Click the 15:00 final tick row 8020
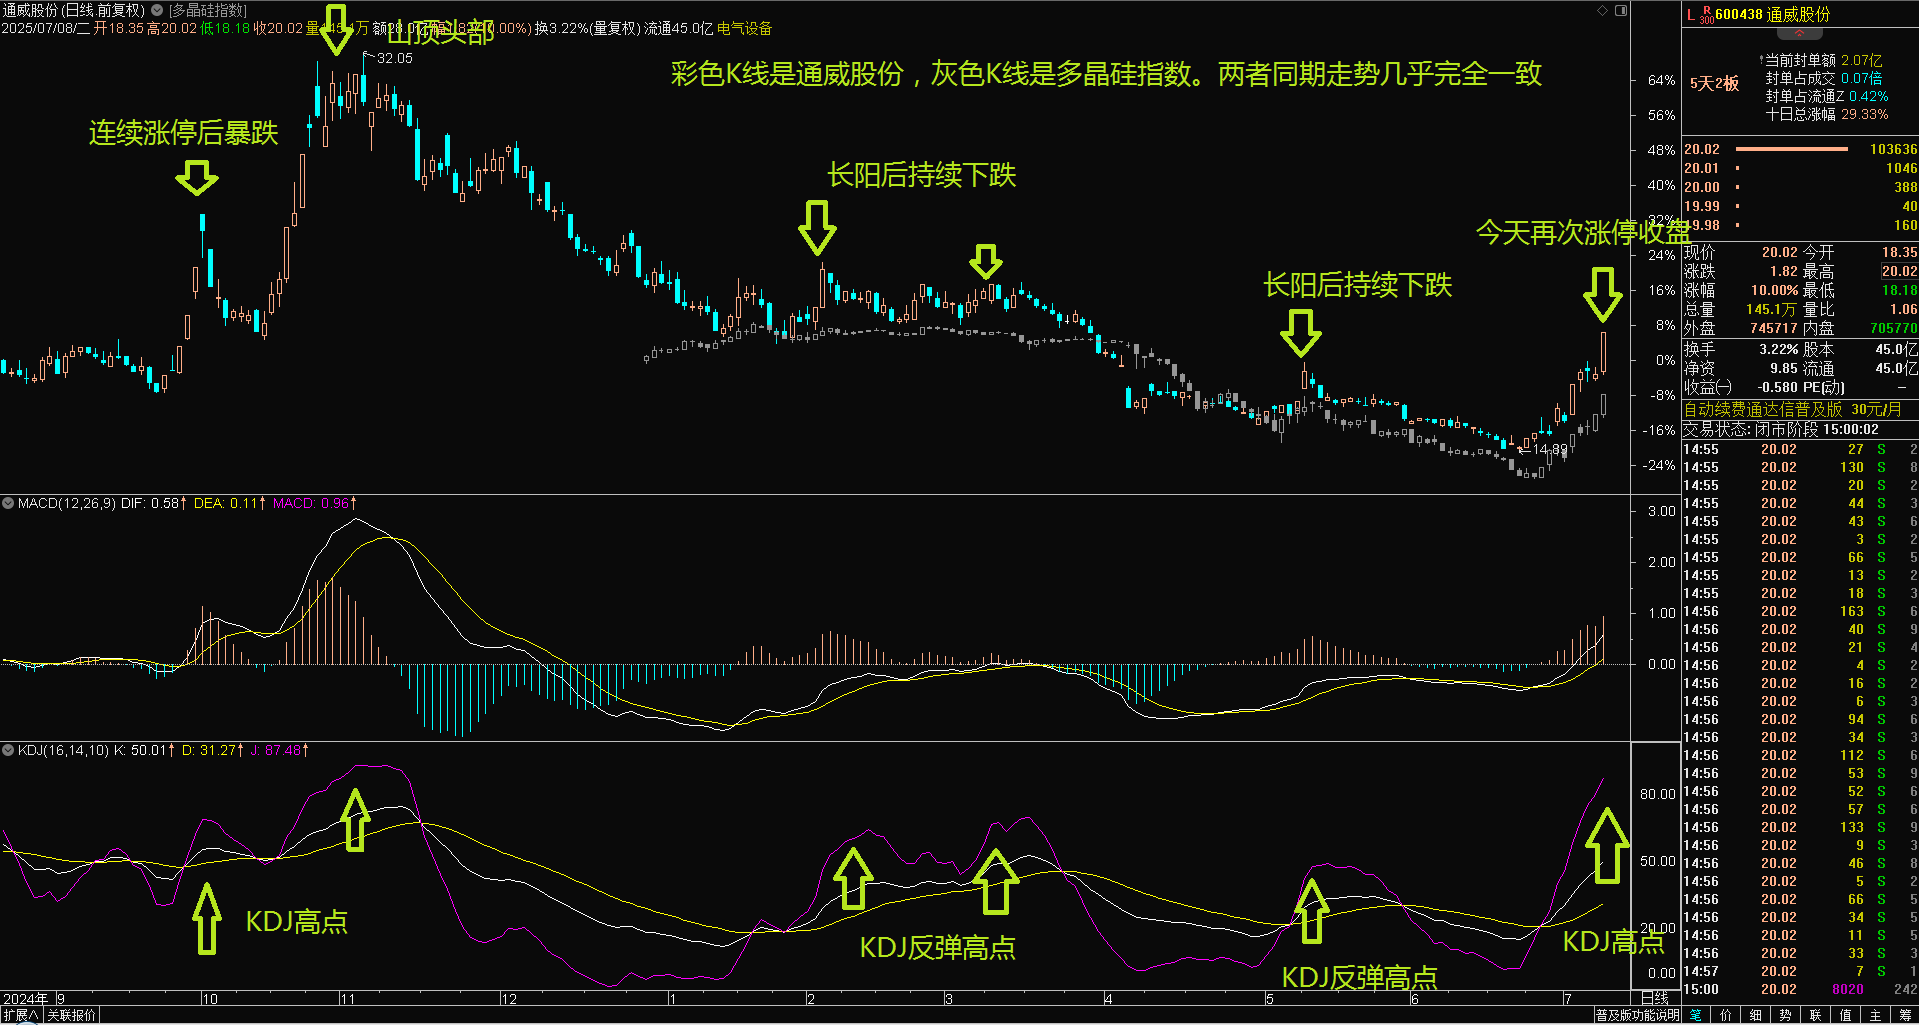1919x1025 pixels. [1800, 989]
